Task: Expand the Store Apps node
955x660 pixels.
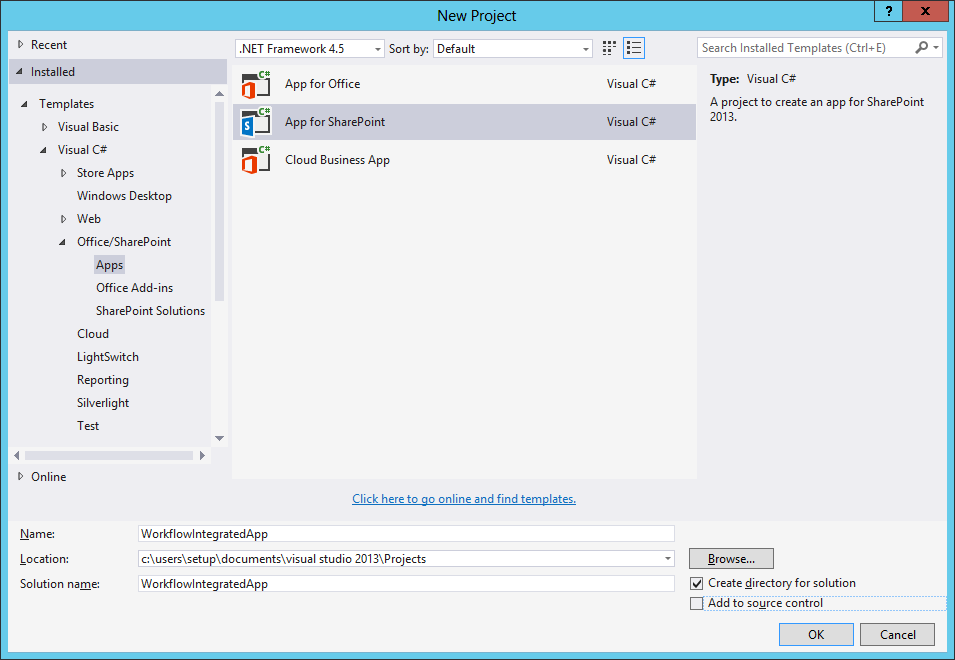Action: 63,174
